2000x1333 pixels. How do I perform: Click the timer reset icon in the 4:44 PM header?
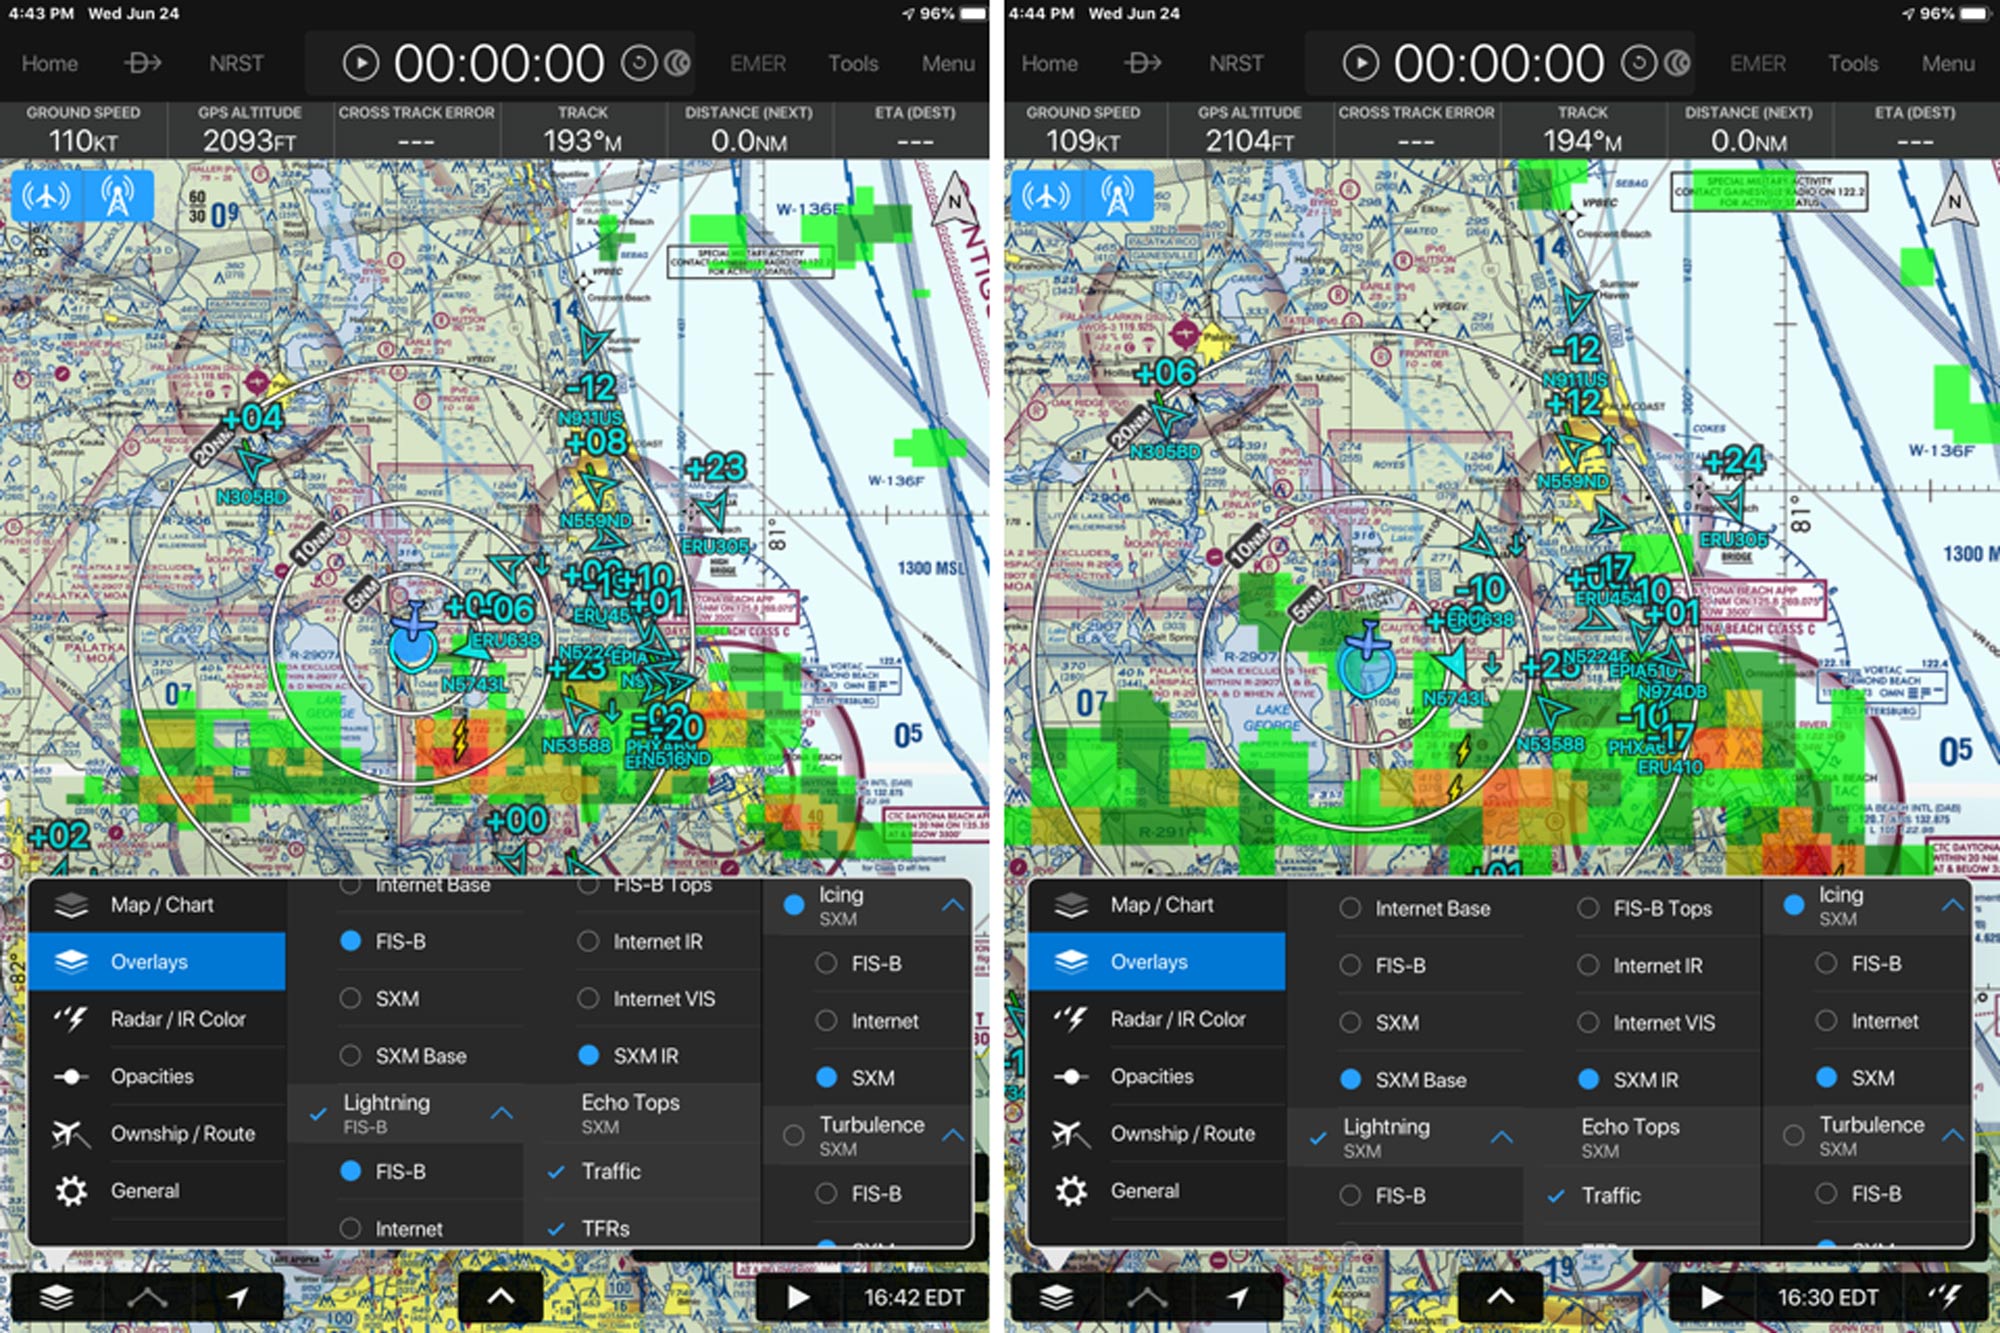point(1637,64)
